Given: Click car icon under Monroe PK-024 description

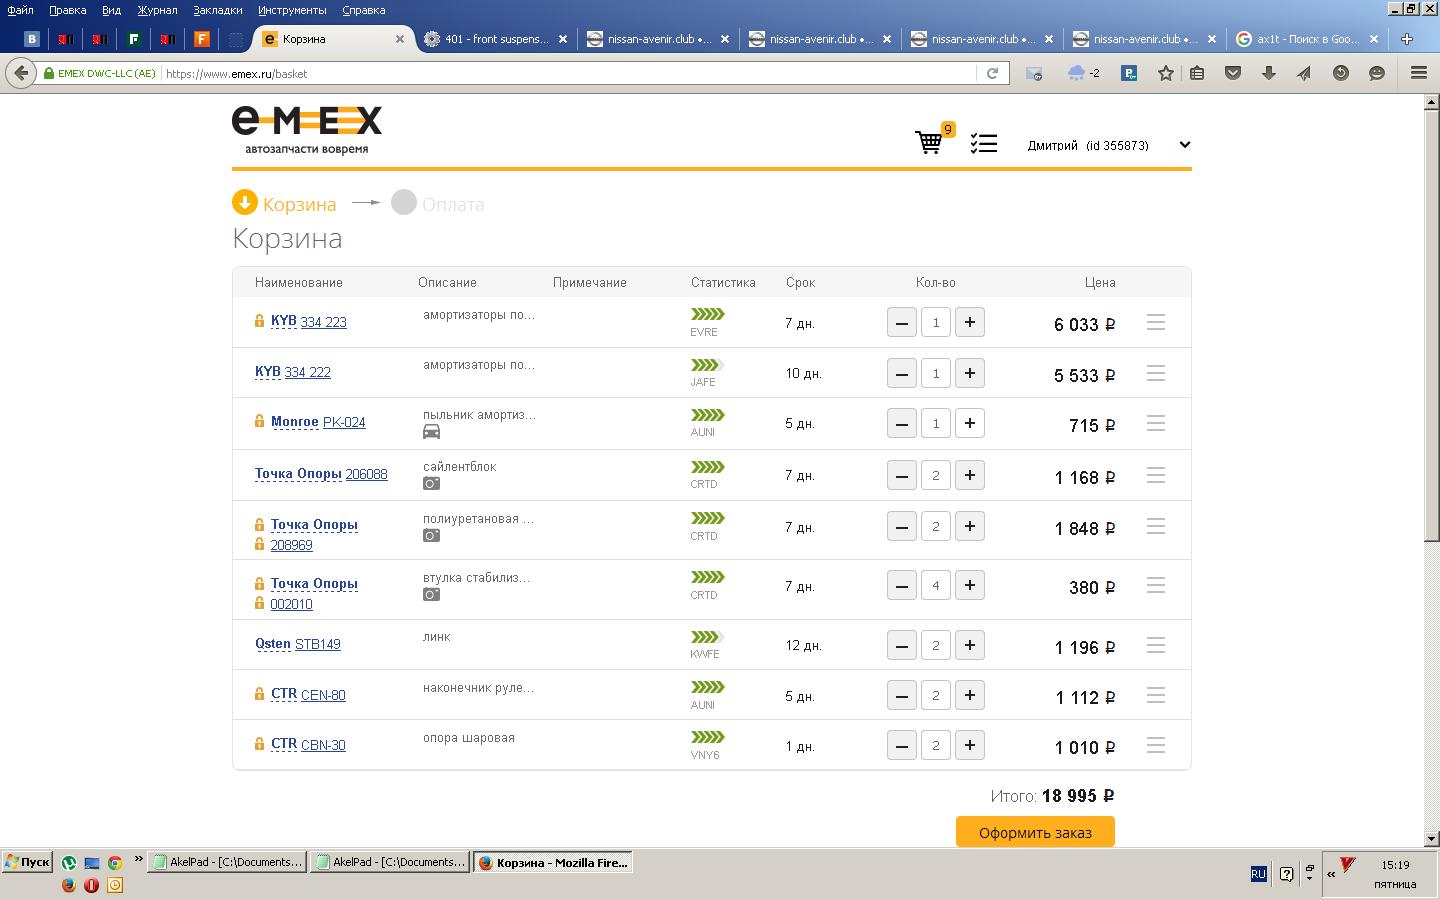Looking at the screenshot, I should tap(431, 432).
